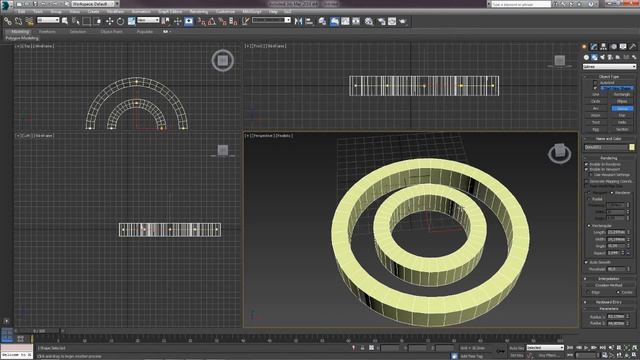The width and height of the screenshot is (640, 360).
Task: Click the Render Production teapot icon
Action: click(403, 21)
